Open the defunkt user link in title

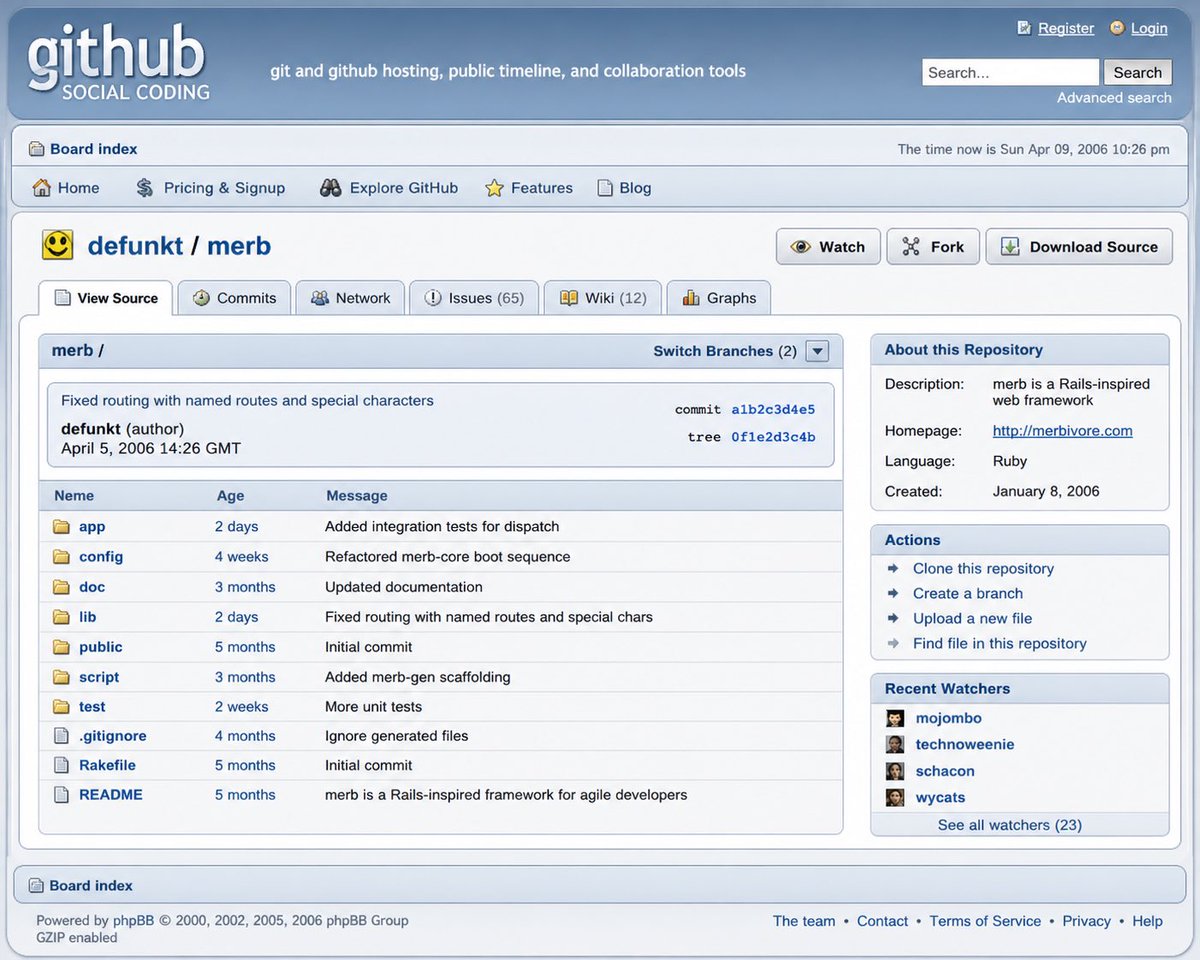[135, 246]
